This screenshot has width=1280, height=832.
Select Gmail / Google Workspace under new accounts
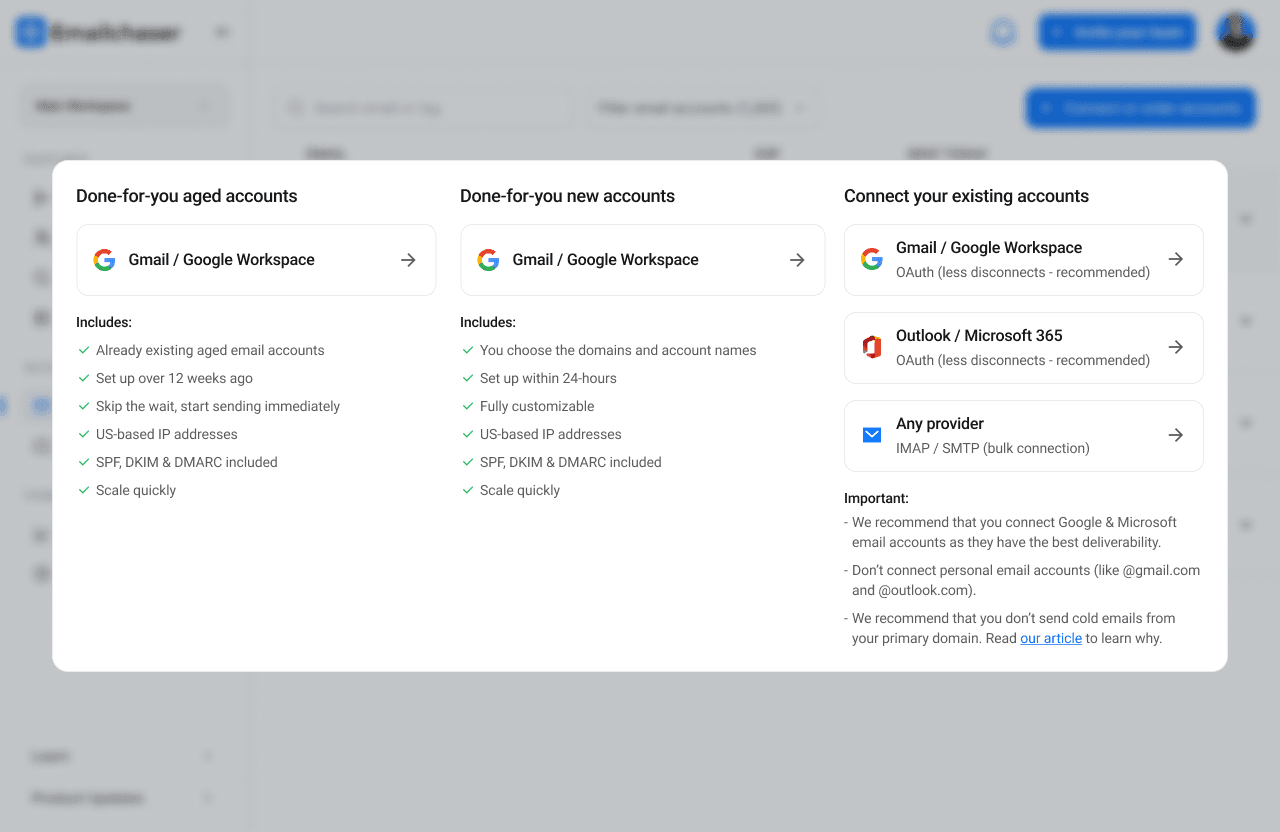point(642,259)
